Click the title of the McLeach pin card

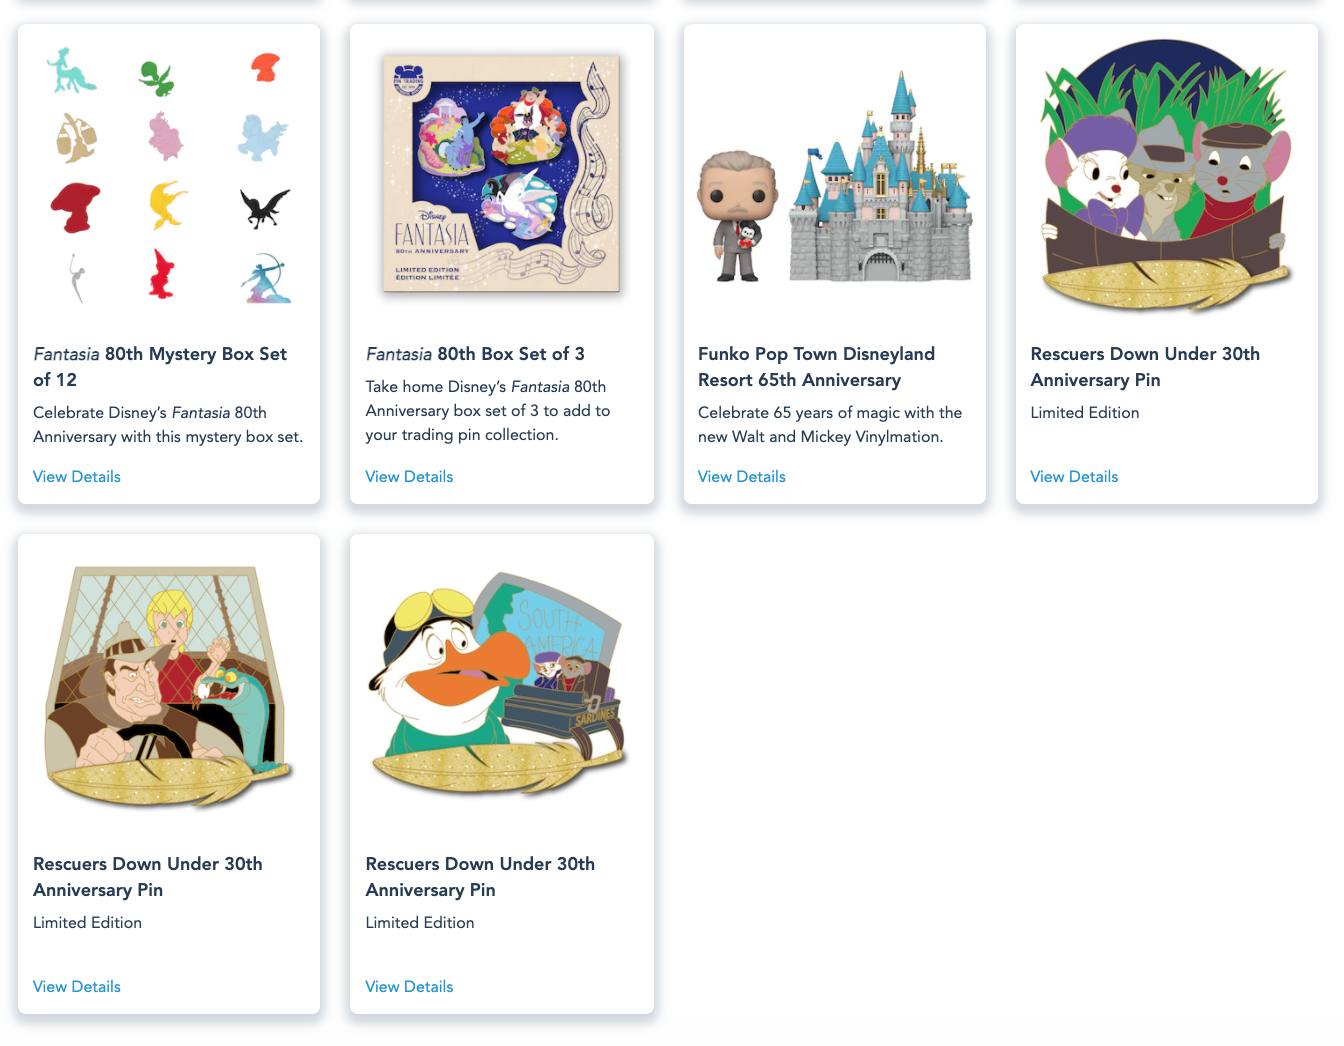[148, 877]
